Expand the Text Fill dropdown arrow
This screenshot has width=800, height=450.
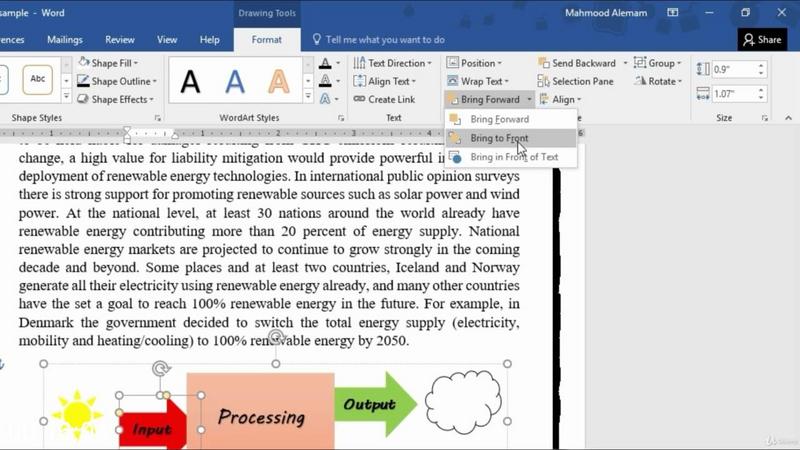pyautogui.click(x=338, y=63)
